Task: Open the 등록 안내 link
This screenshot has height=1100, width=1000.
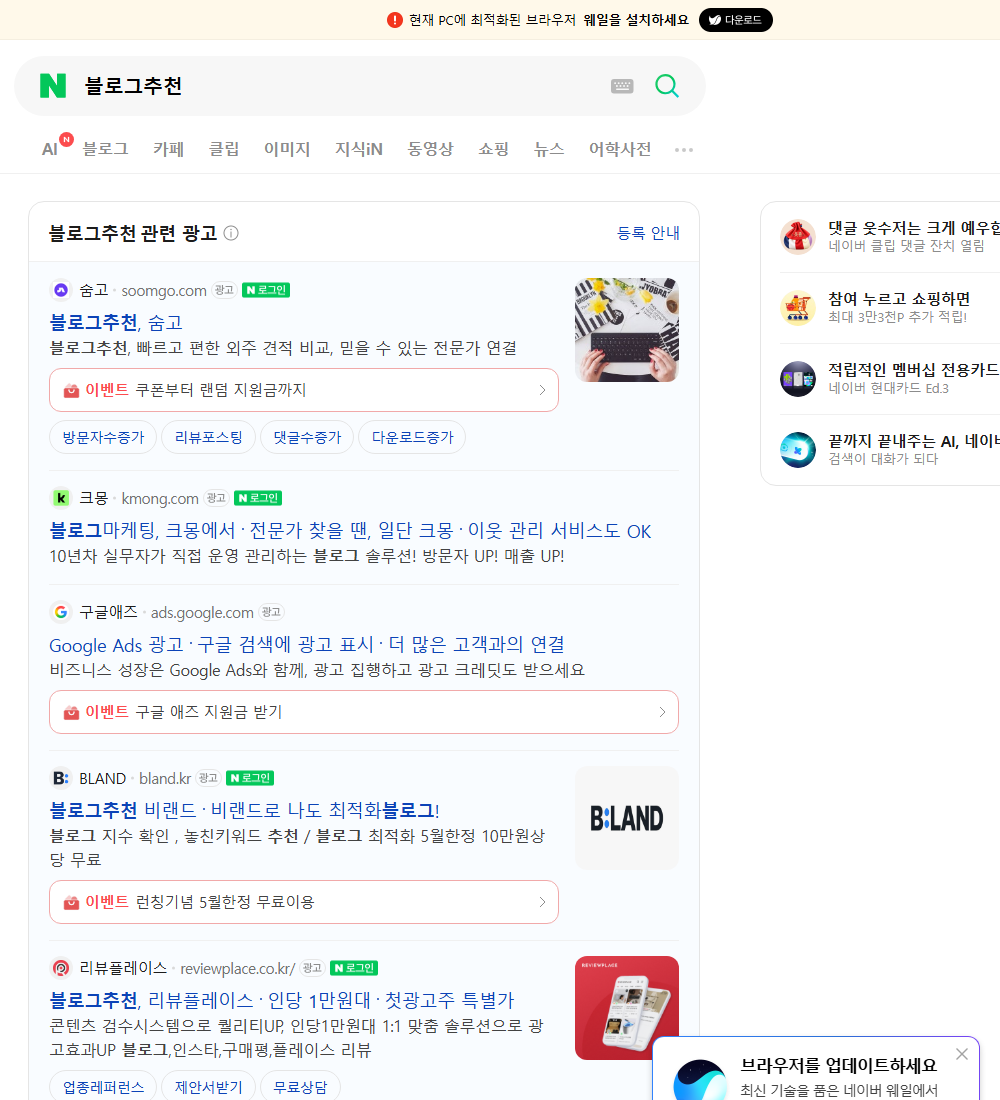Action: (x=648, y=233)
